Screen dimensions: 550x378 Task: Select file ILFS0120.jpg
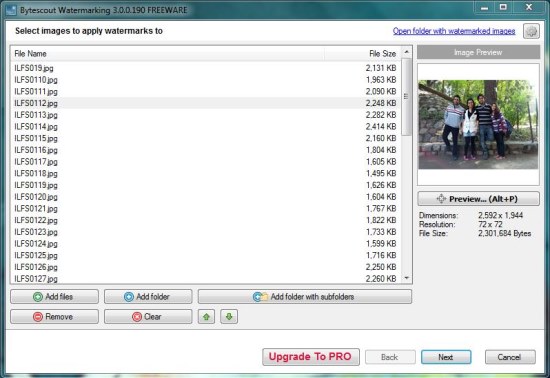pyautogui.click(x=206, y=197)
